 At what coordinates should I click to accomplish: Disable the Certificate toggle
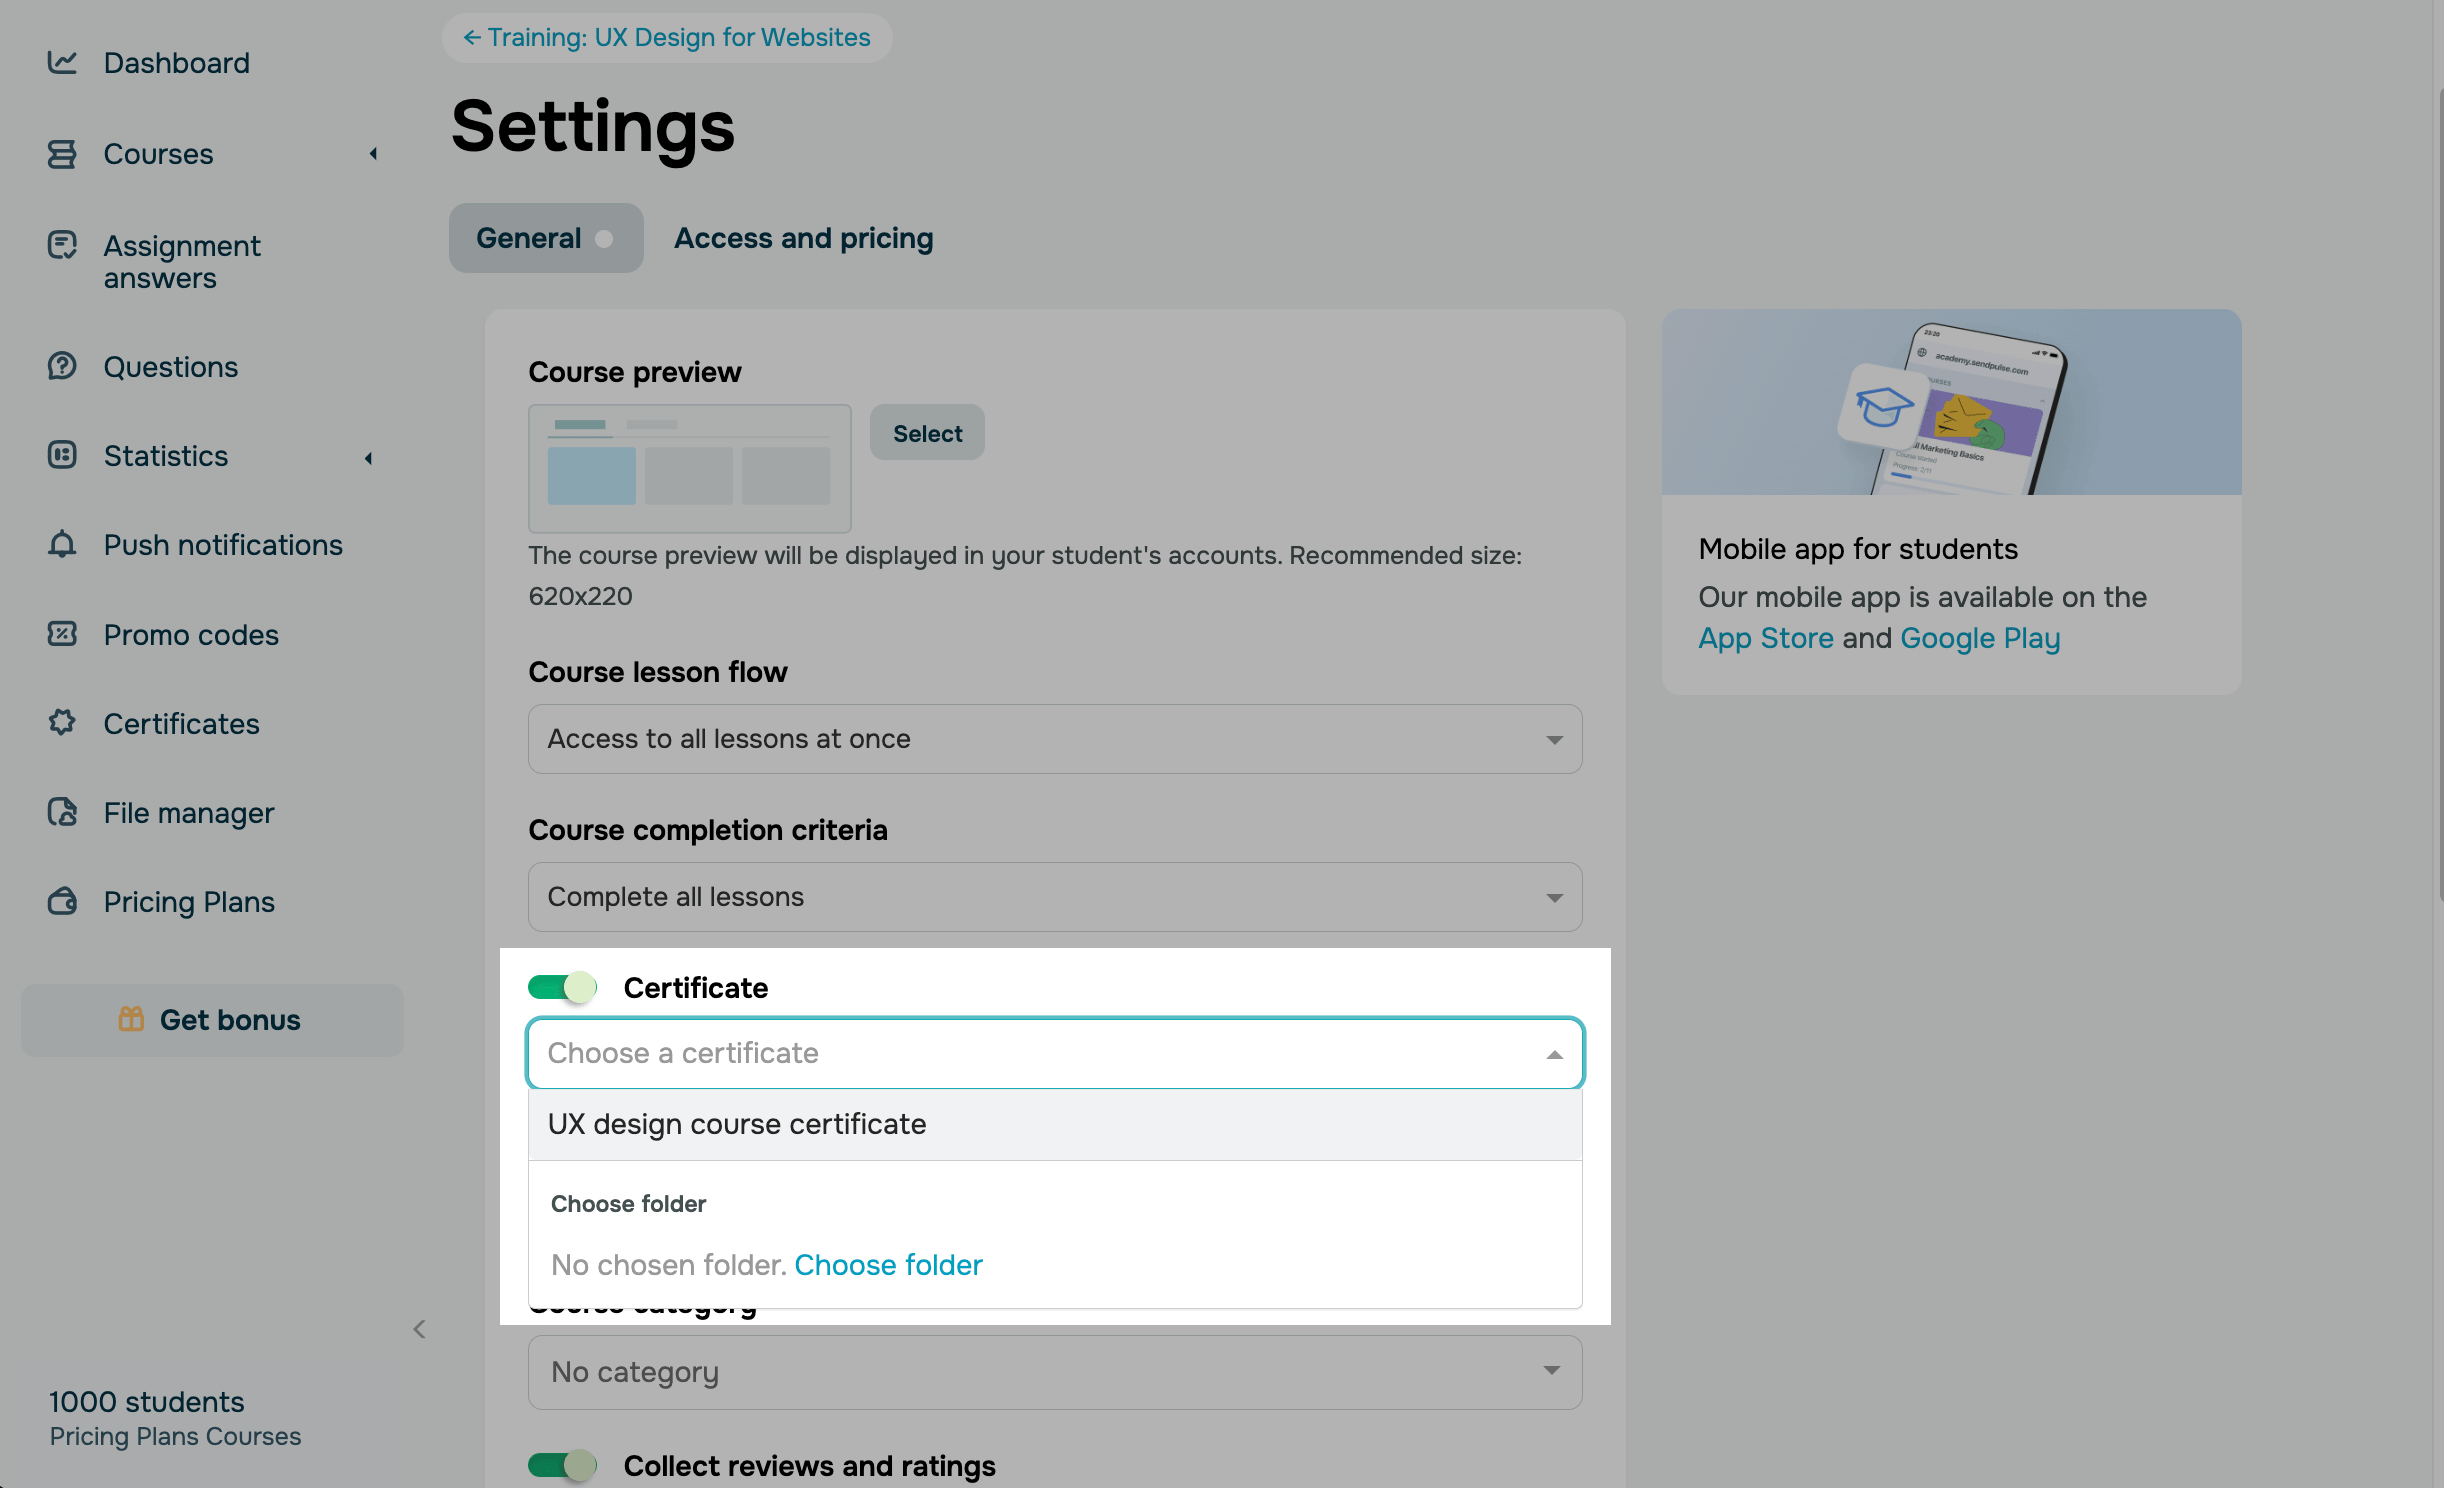(562, 988)
